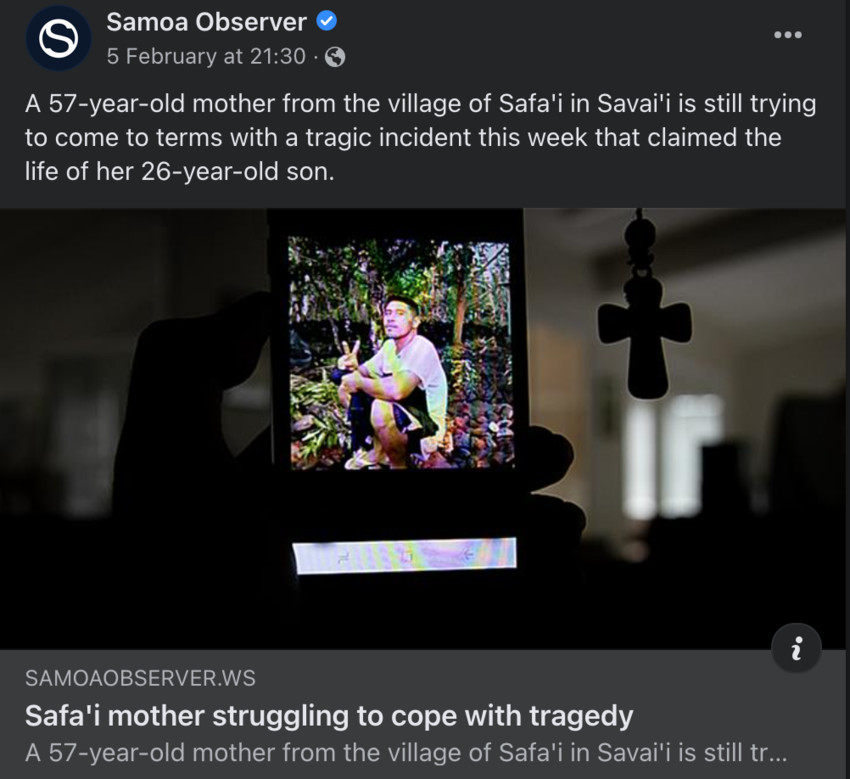Click headline 'Safa'i mother struggling to cope with tragedy'
Screen dimensions: 850x779
click(329, 716)
